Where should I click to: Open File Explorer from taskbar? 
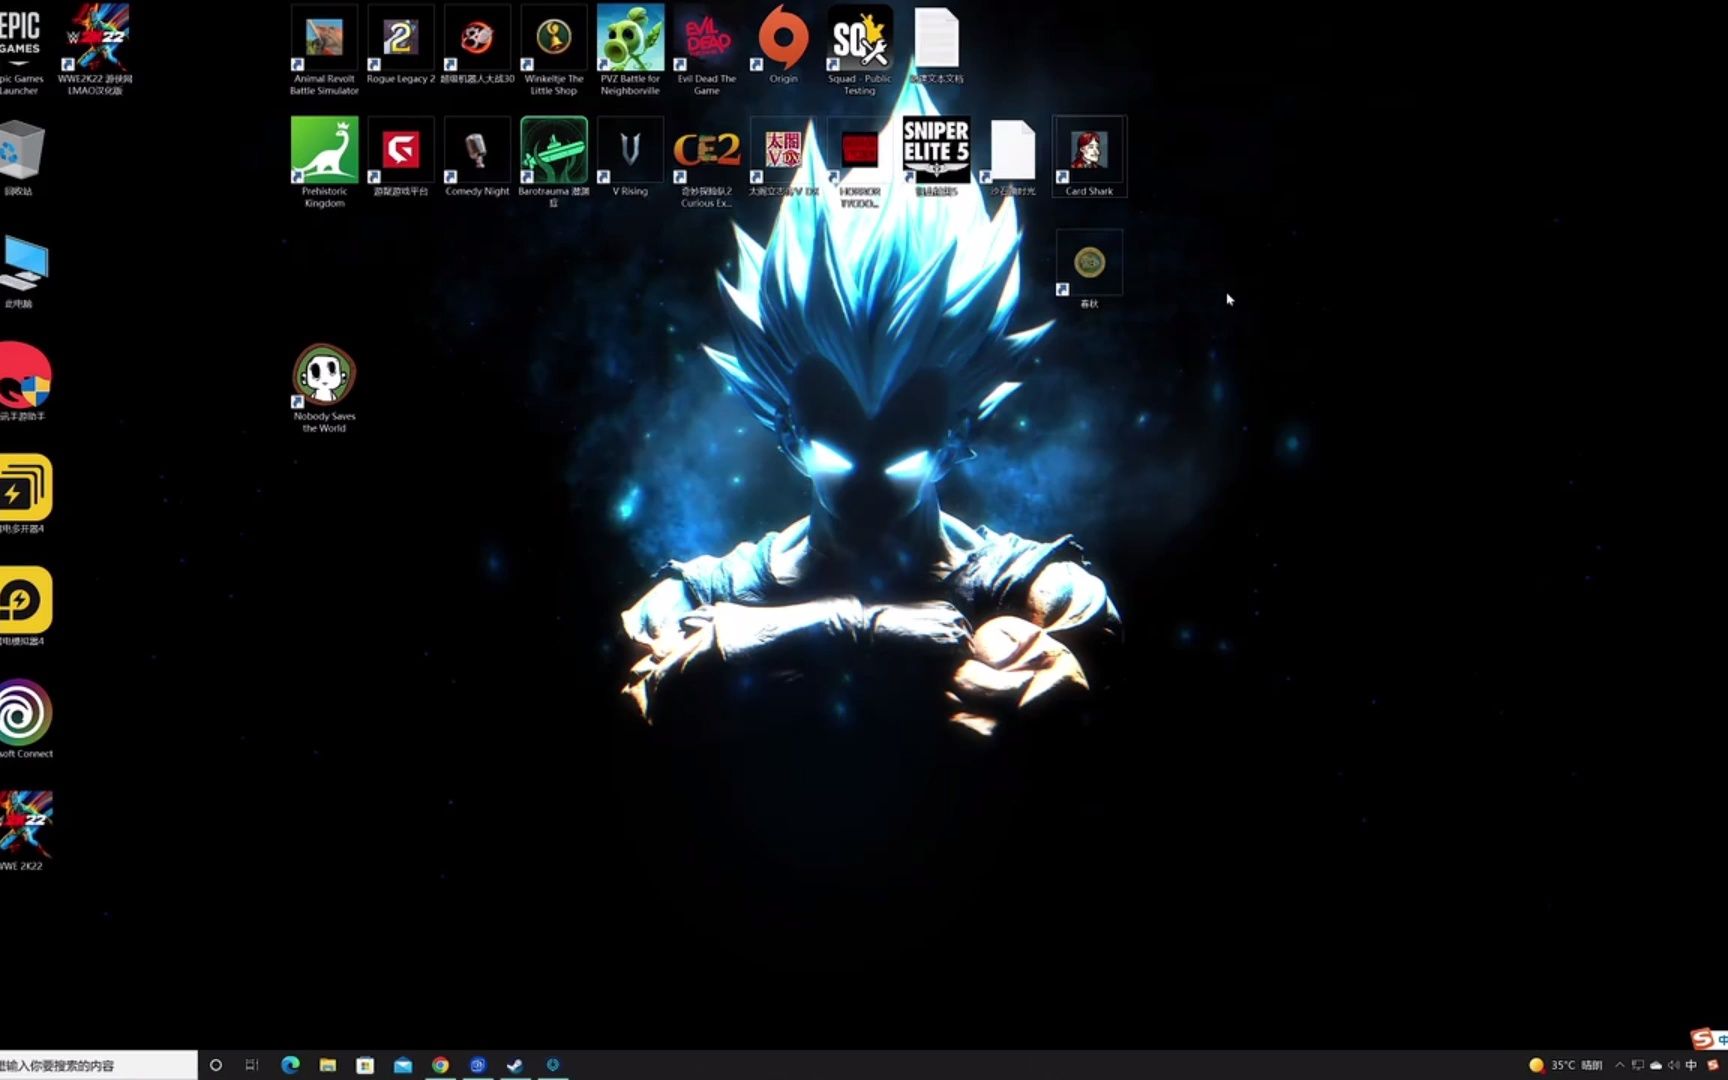tap(328, 1065)
